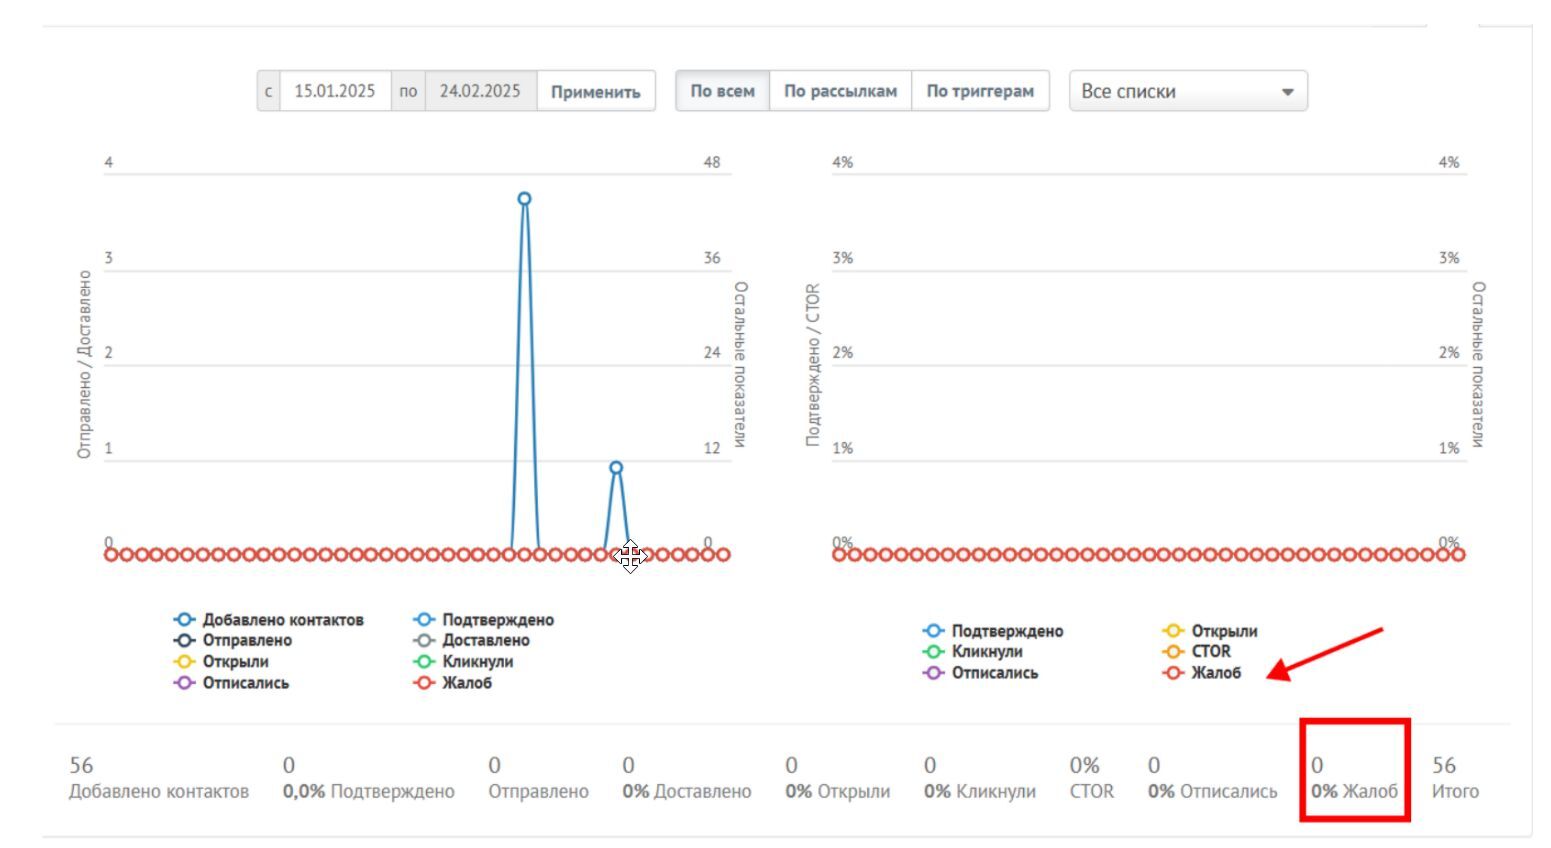Screen dimensions: 1551x848
Task: Click the dropdown arrow of Все списки
Action: point(1287,92)
